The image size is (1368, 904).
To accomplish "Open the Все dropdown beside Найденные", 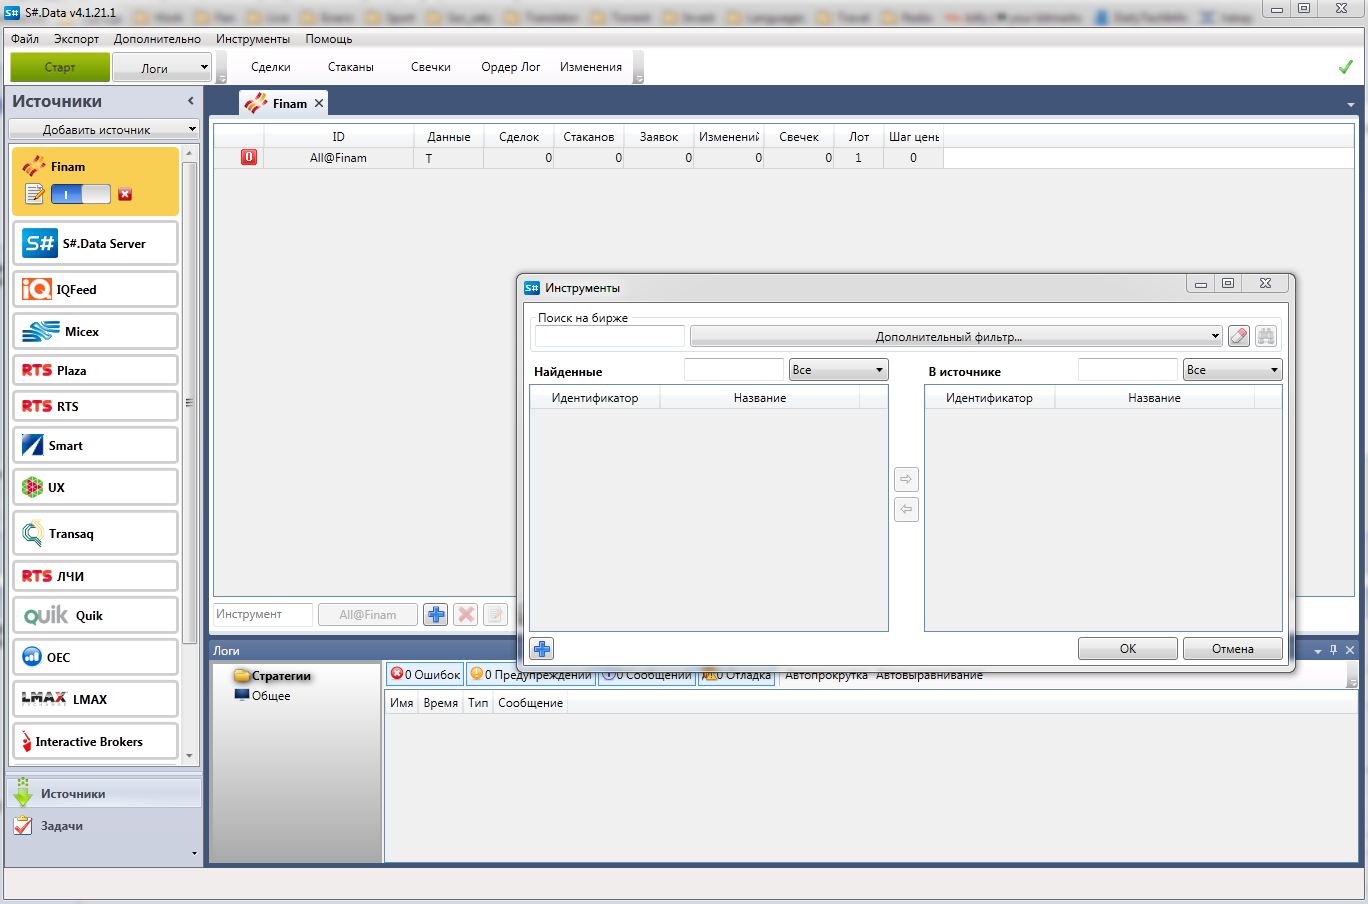I will coord(838,370).
